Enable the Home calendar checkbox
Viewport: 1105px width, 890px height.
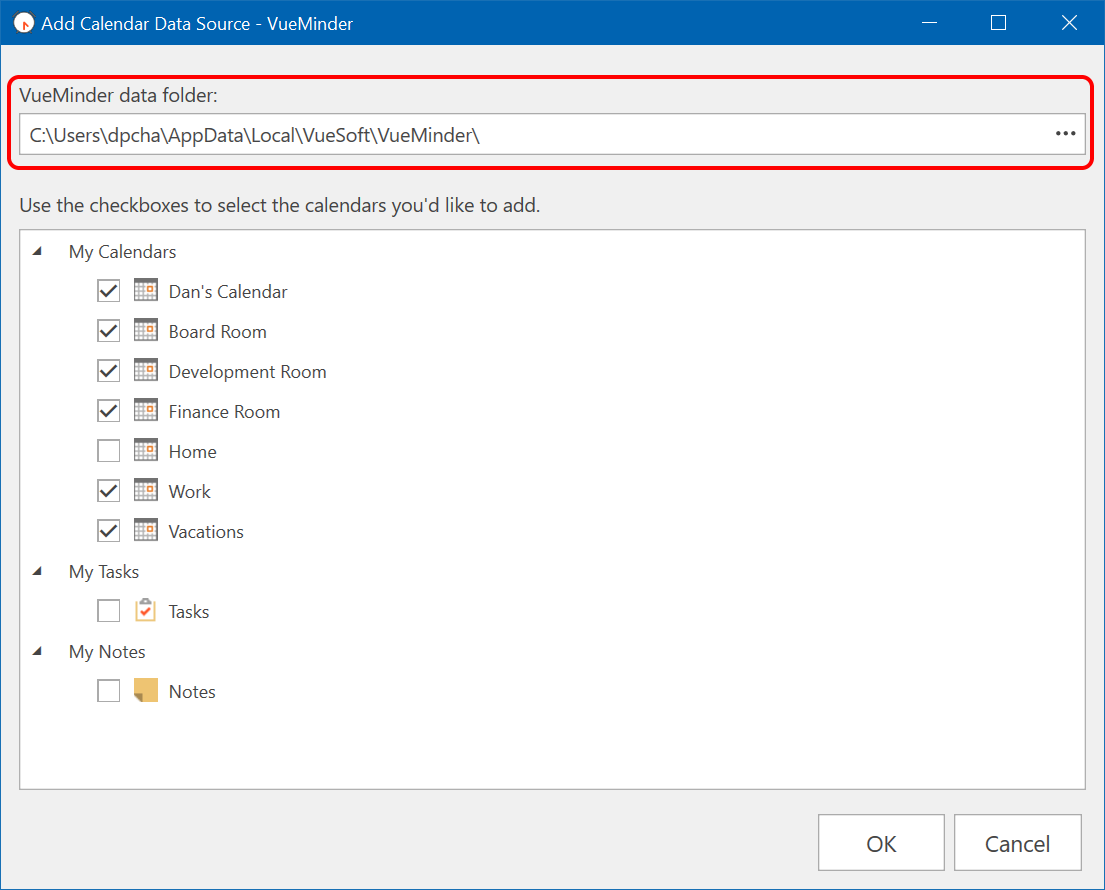pos(108,451)
